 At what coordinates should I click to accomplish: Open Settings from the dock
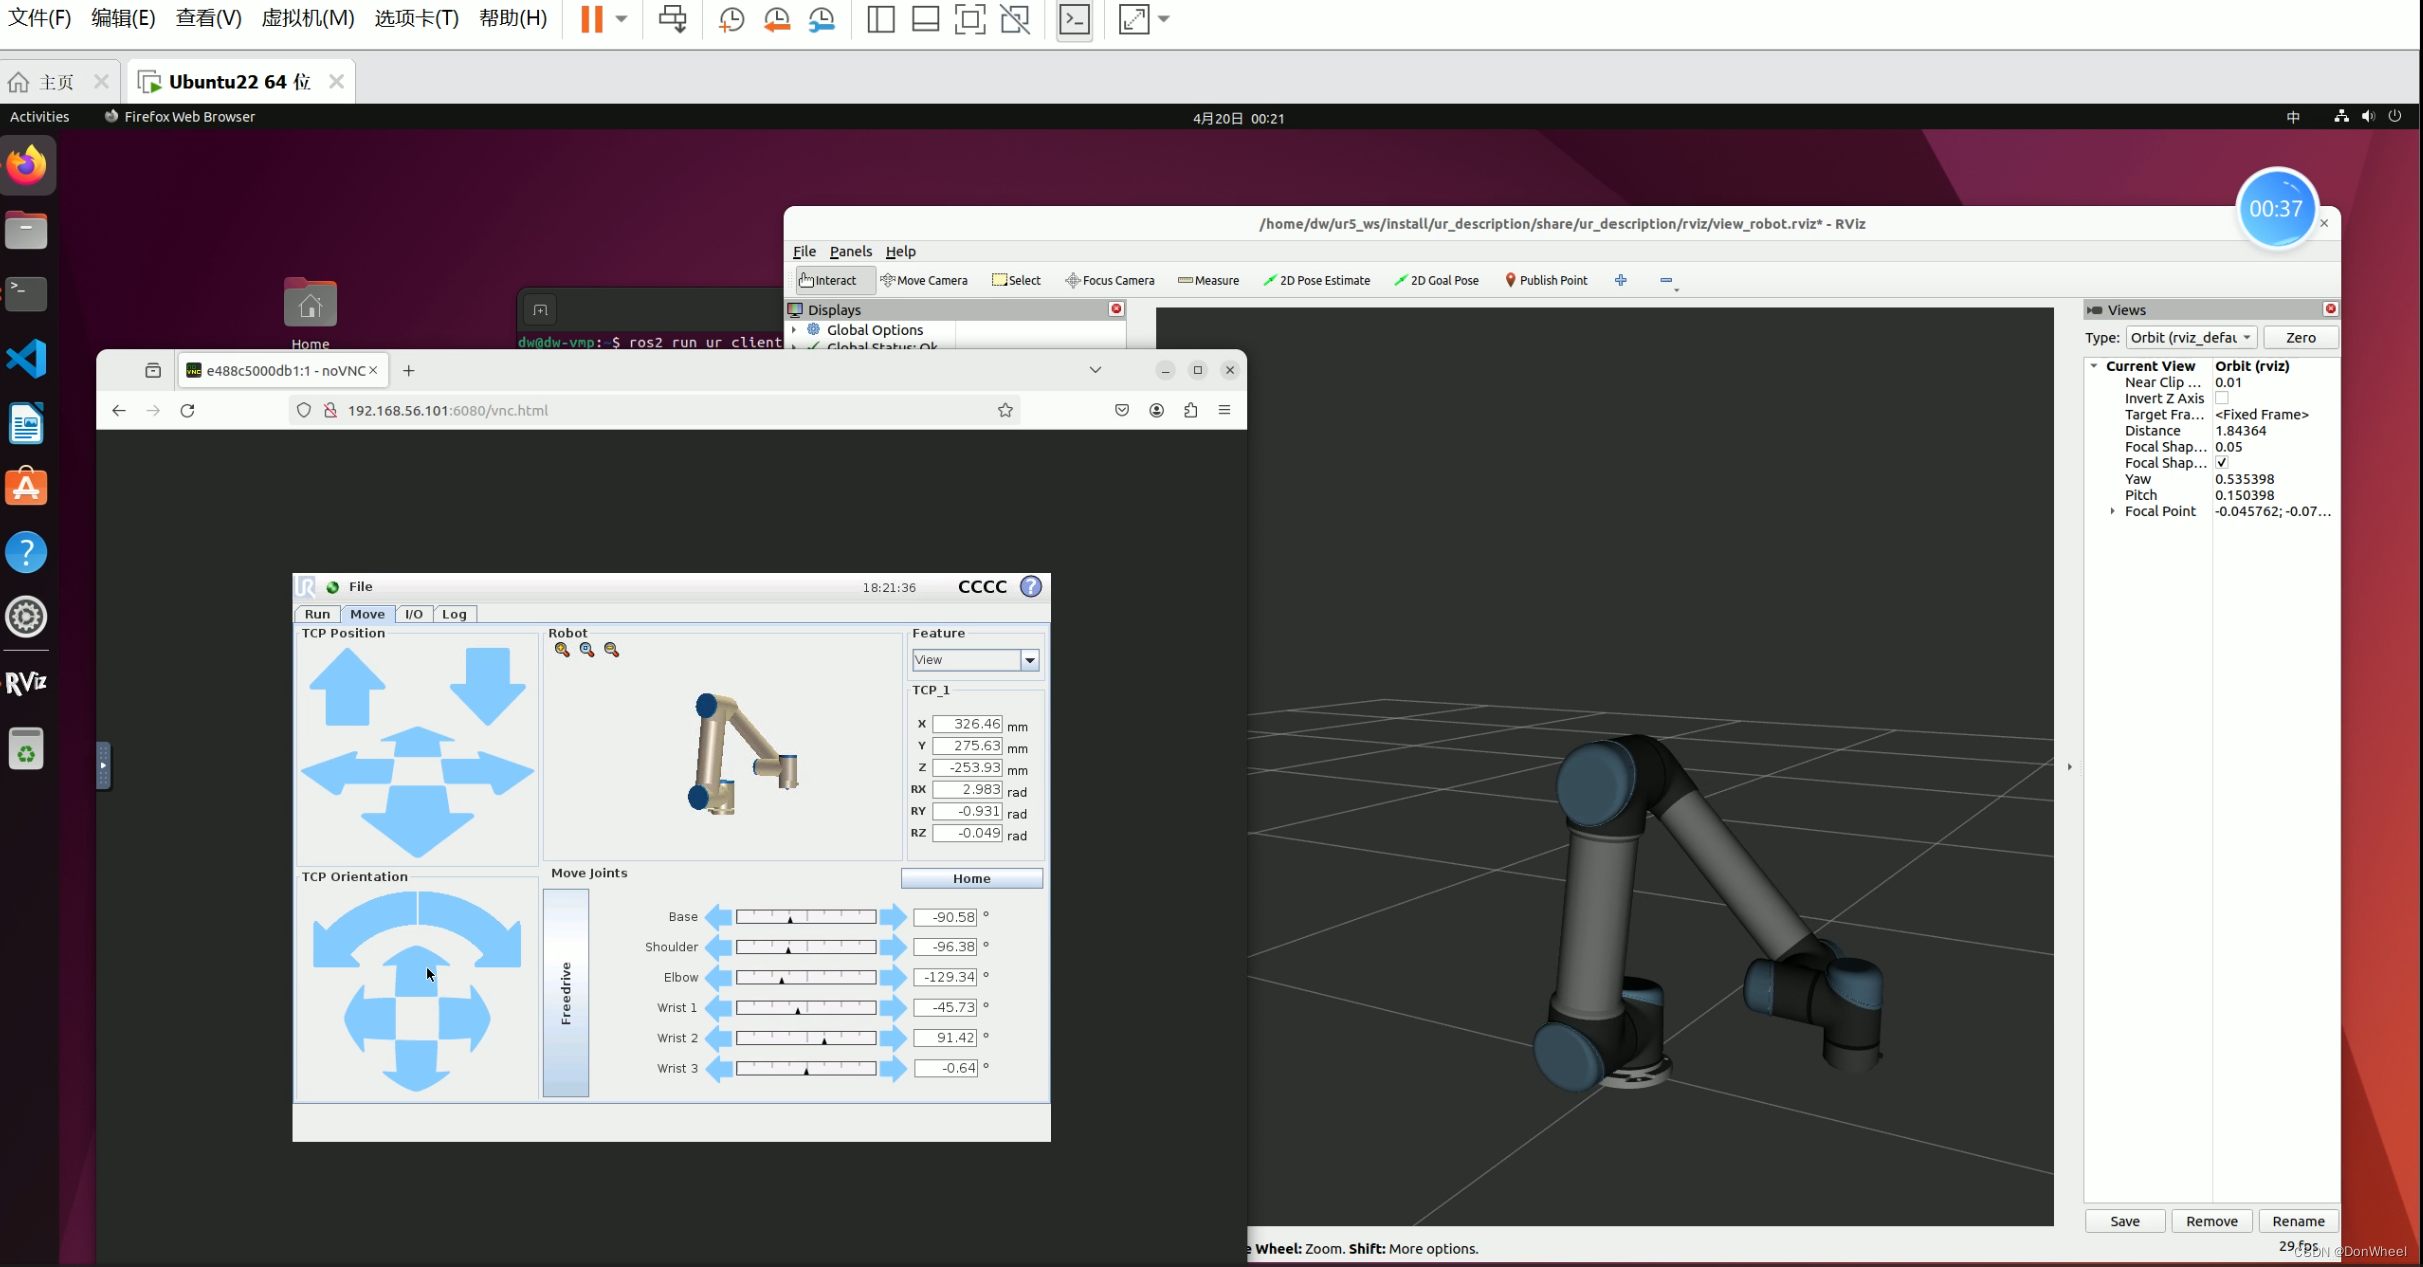[27, 617]
